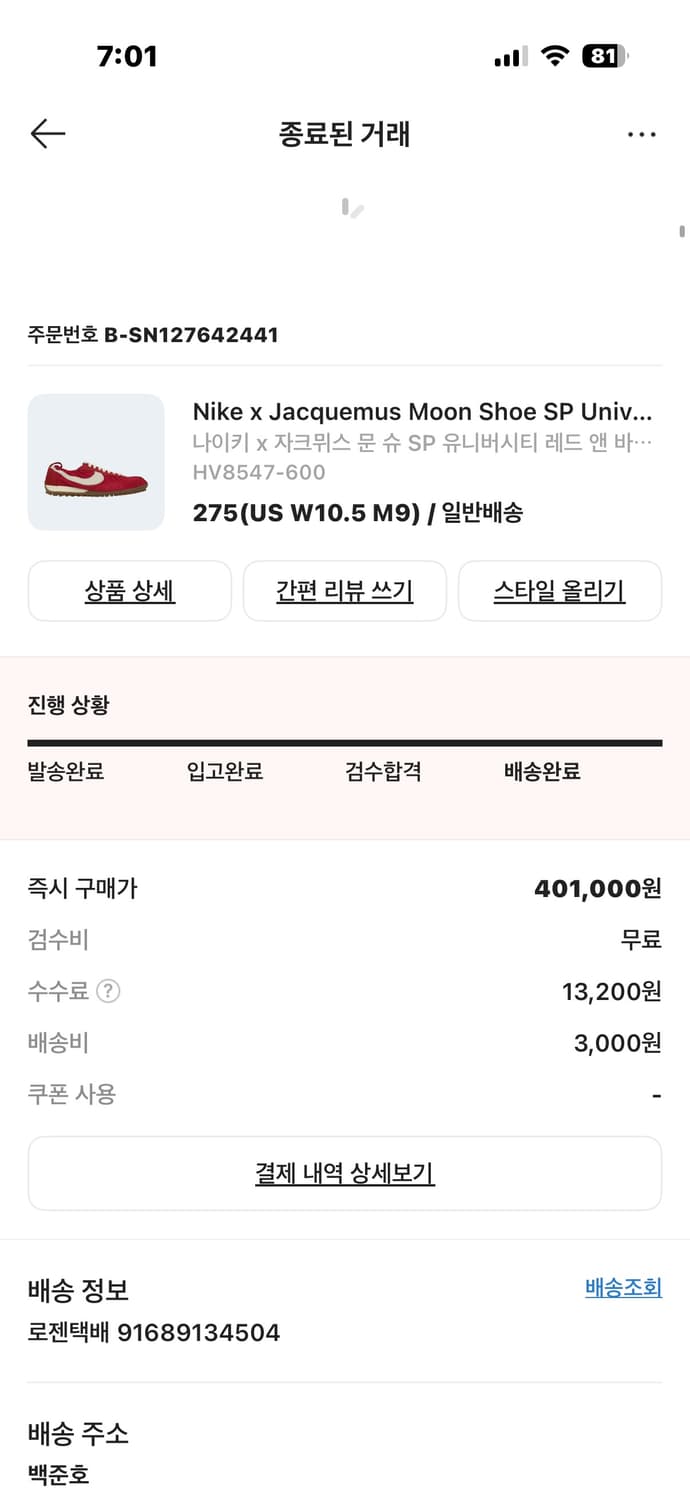
Task: Open 상품 상세 product details
Action: coord(129,591)
